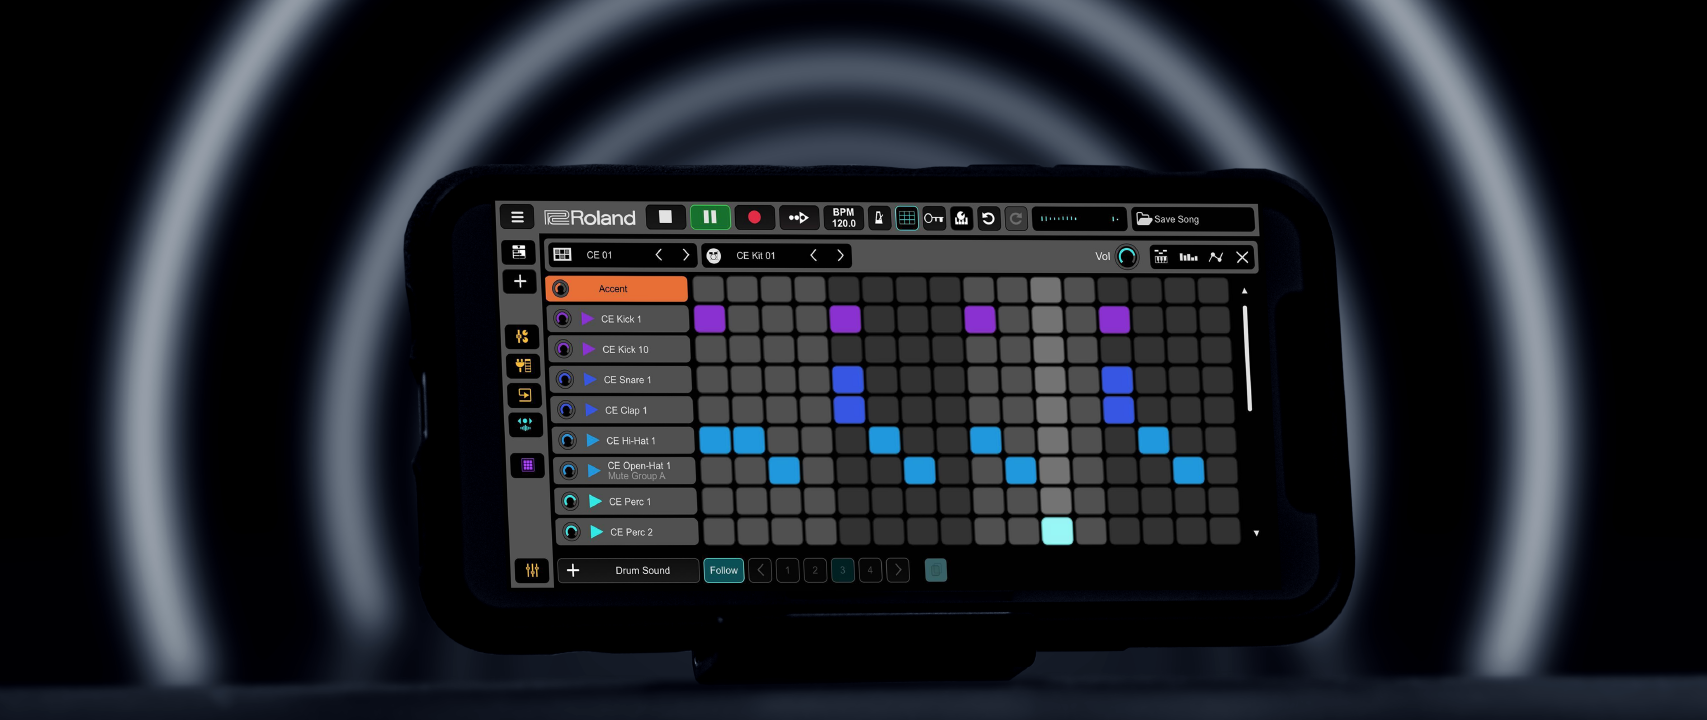This screenshot has height=720, width=1707.
Task: Close the drum editor with X
Action: [x=1243, y=257]
